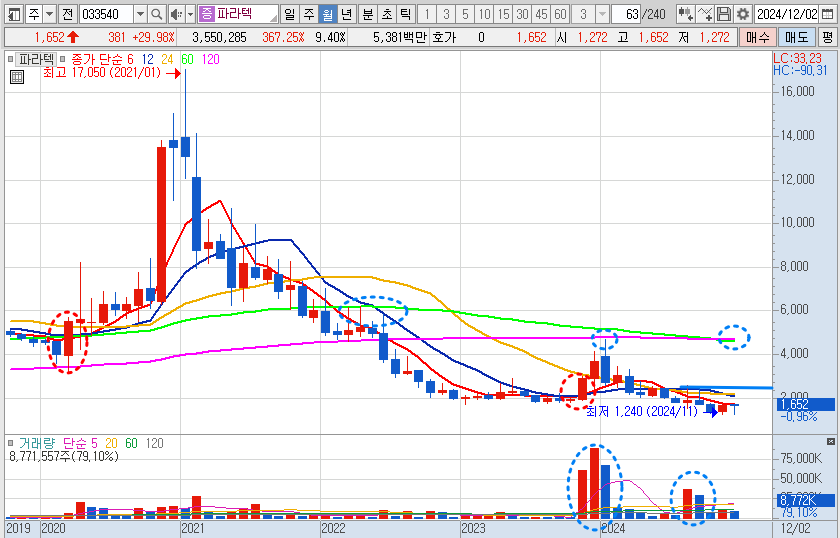Click the close icon of the volume panel
Viewport: 840px width, 538px height.
831,442
